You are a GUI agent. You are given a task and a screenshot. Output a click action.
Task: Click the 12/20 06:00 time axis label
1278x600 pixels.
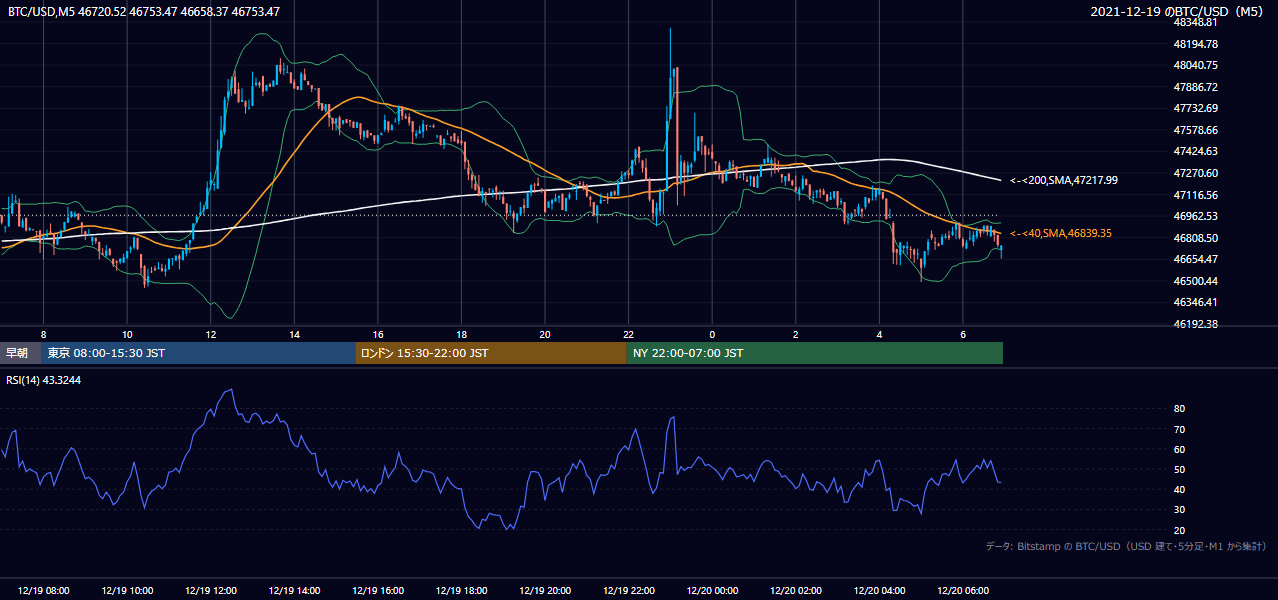[963, 591]
